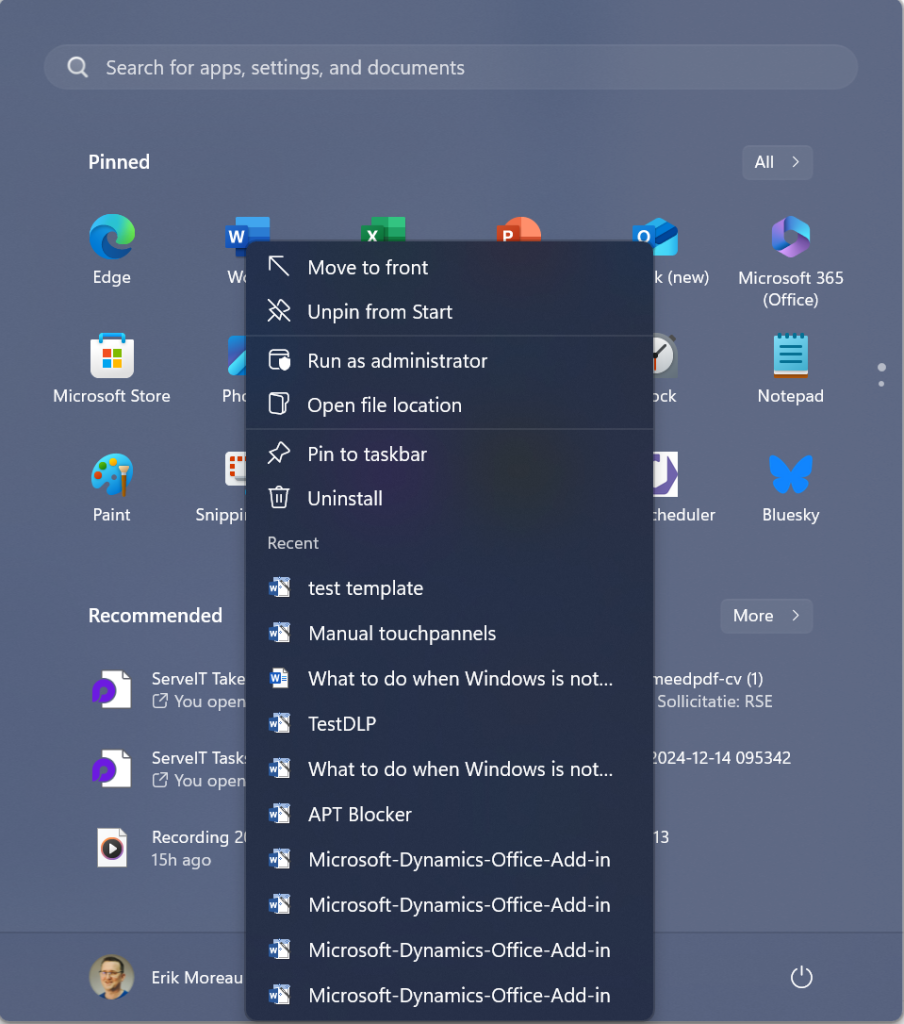Open recent document APT Blocker
This screenshot has height=1024, width=904.
[x=360, y=814]
